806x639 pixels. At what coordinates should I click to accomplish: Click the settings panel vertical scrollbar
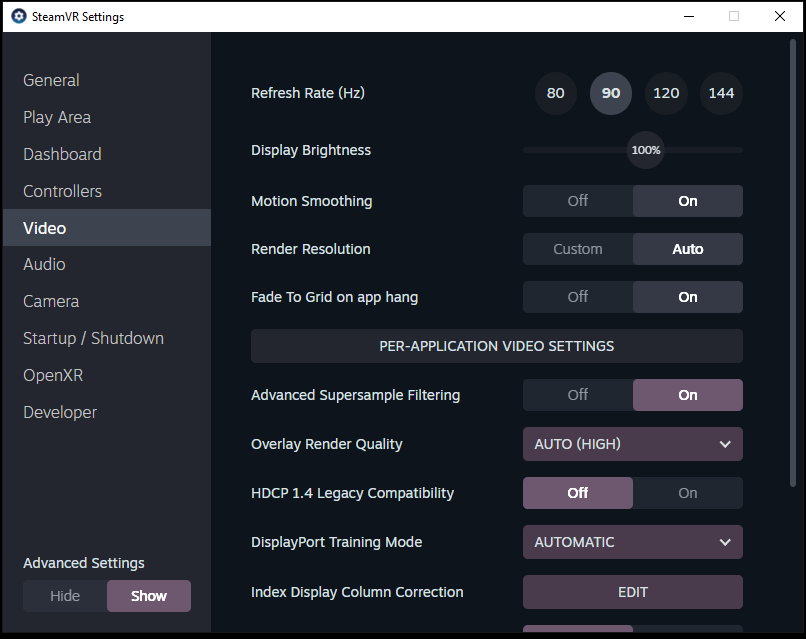pos(792,263)
